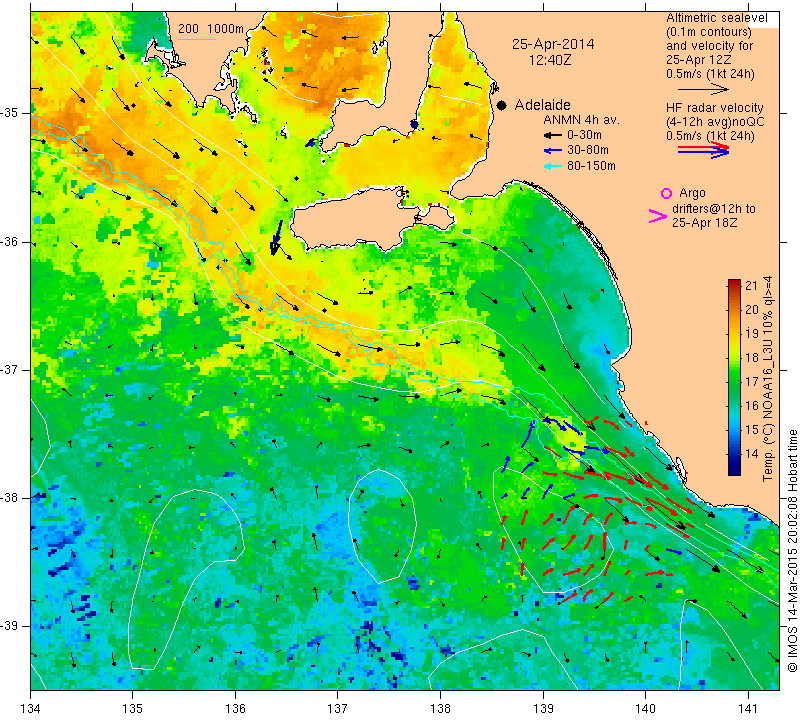Click the text '(4-12h avg)noQC'
This screenshot has height=720, width=800.
[715, 122]
